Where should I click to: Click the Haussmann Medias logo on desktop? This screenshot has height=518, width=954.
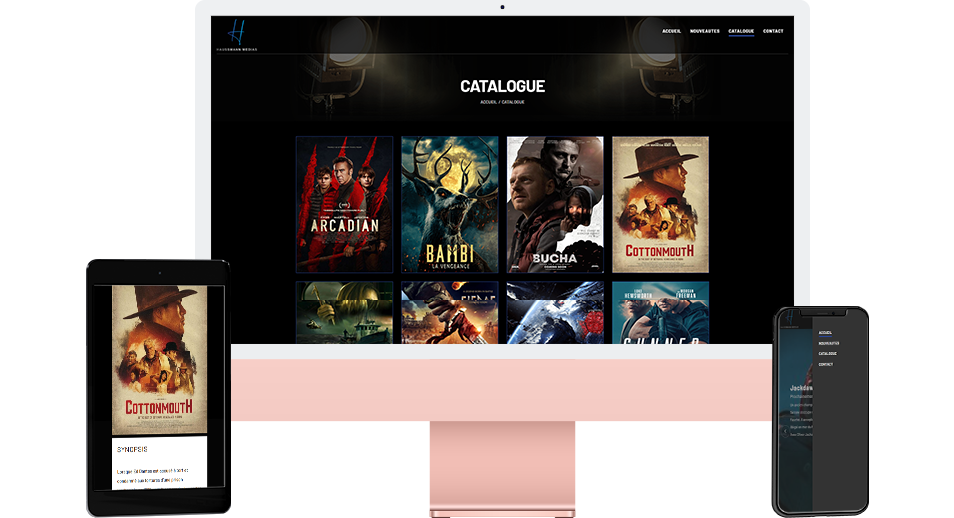coord(235,35)
